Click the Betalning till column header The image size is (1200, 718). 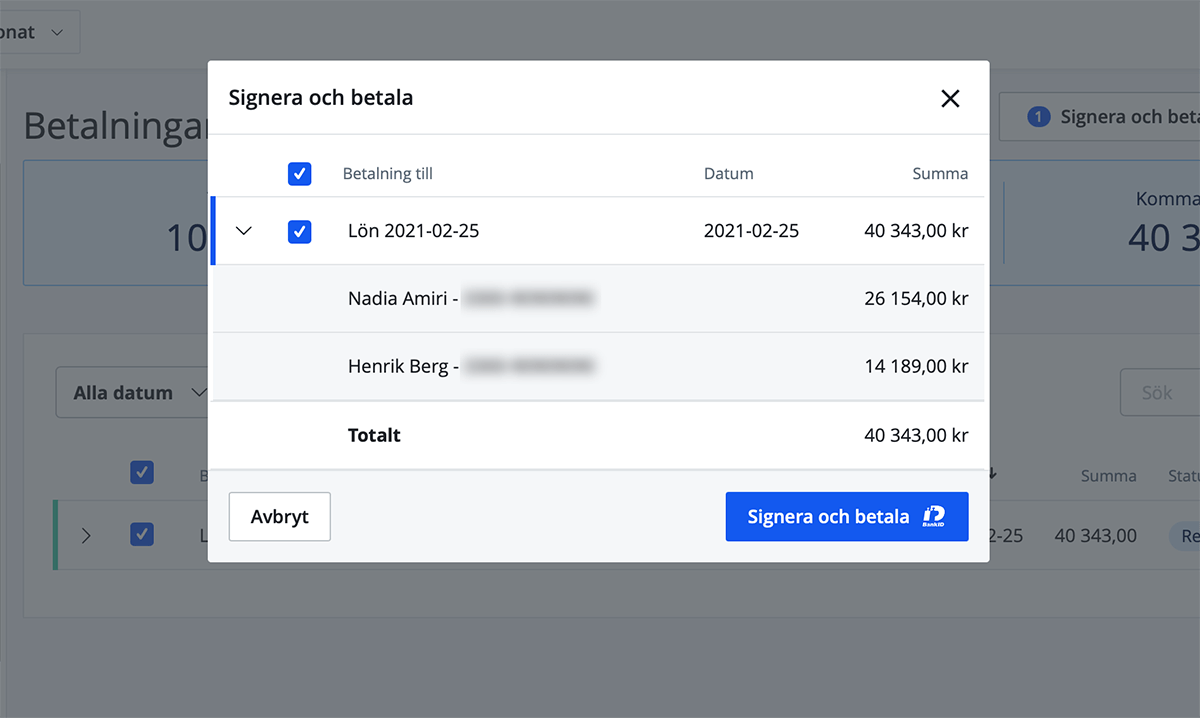click(388, 174)
